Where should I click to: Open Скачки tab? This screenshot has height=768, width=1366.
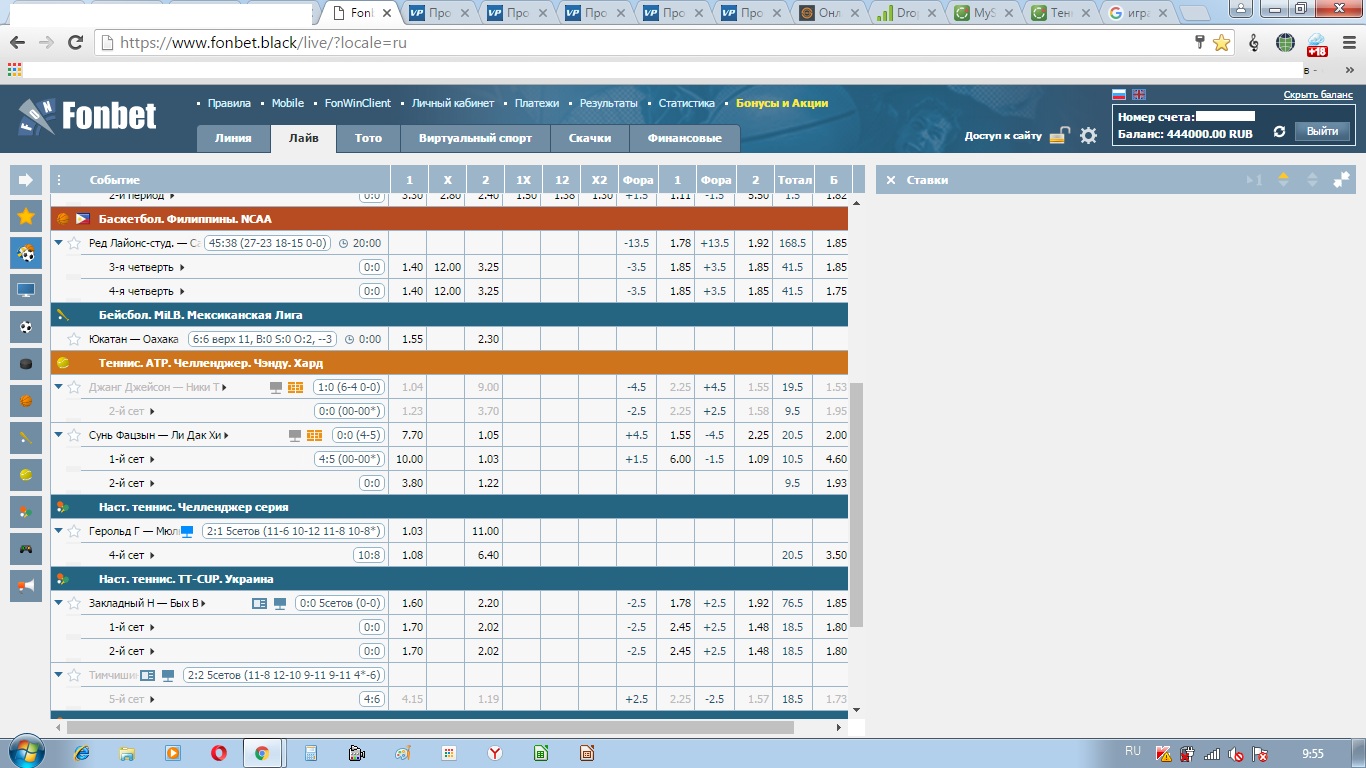pos(590,138)
